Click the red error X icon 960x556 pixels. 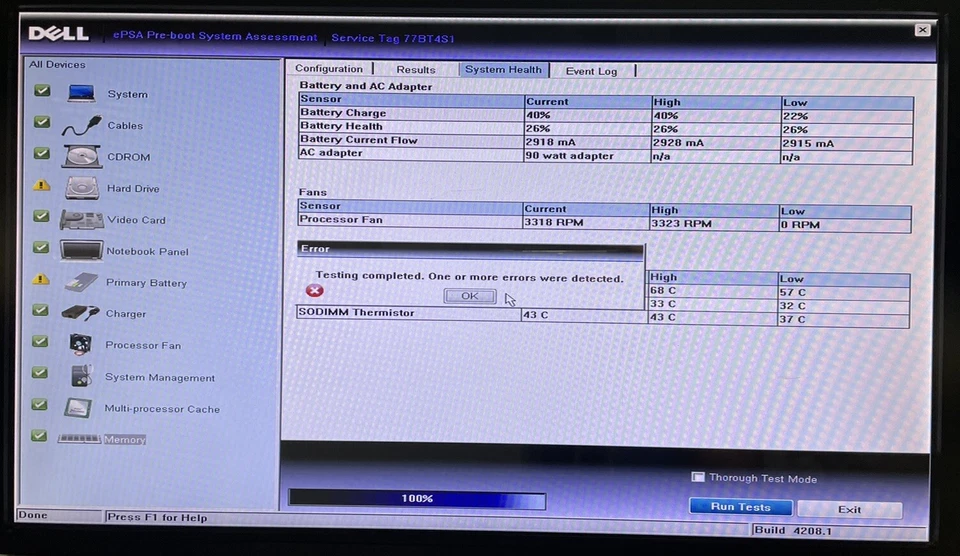(315, 290)
